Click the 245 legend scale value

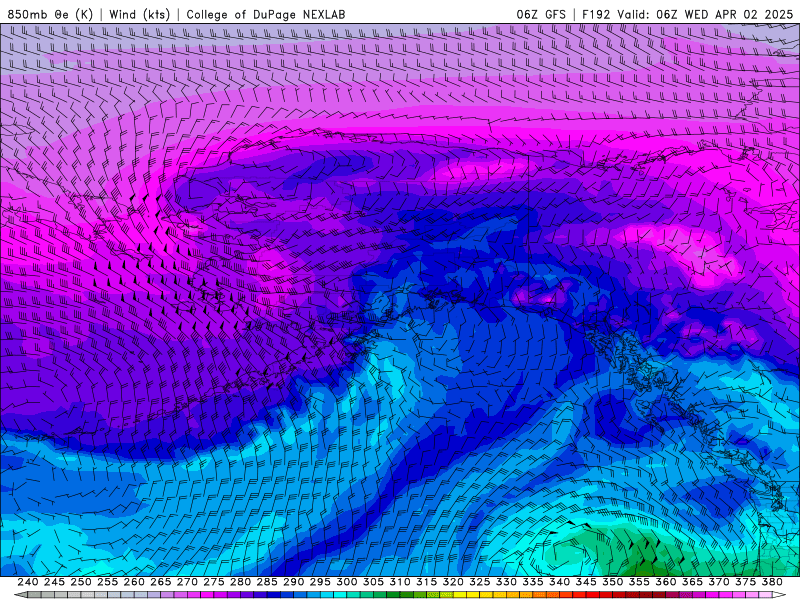tap(54, 582)
